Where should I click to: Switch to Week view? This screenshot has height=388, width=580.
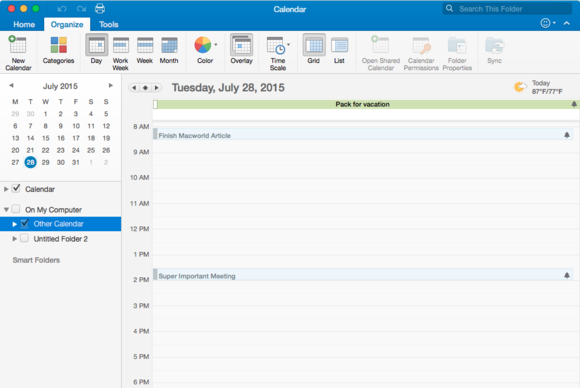click(145, 50)
